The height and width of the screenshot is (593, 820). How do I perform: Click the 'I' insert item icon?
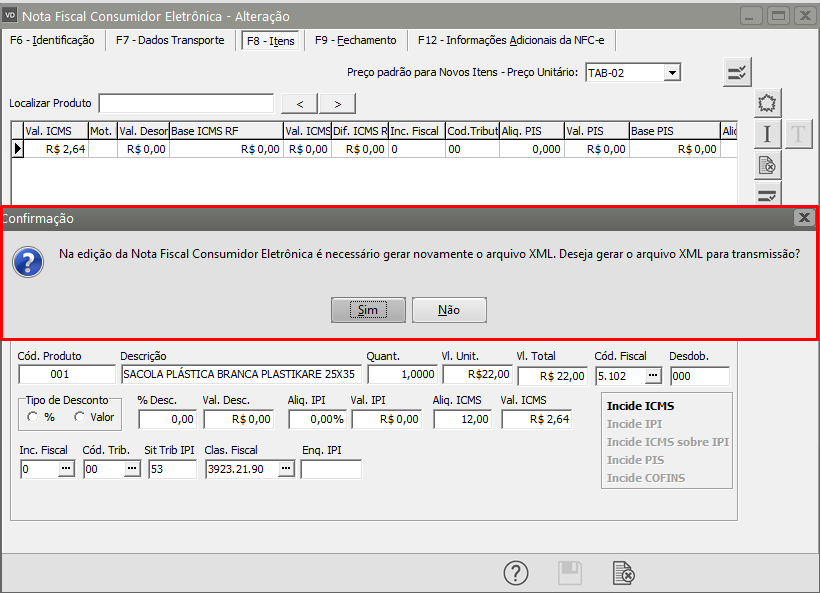[x=767, y=134]
